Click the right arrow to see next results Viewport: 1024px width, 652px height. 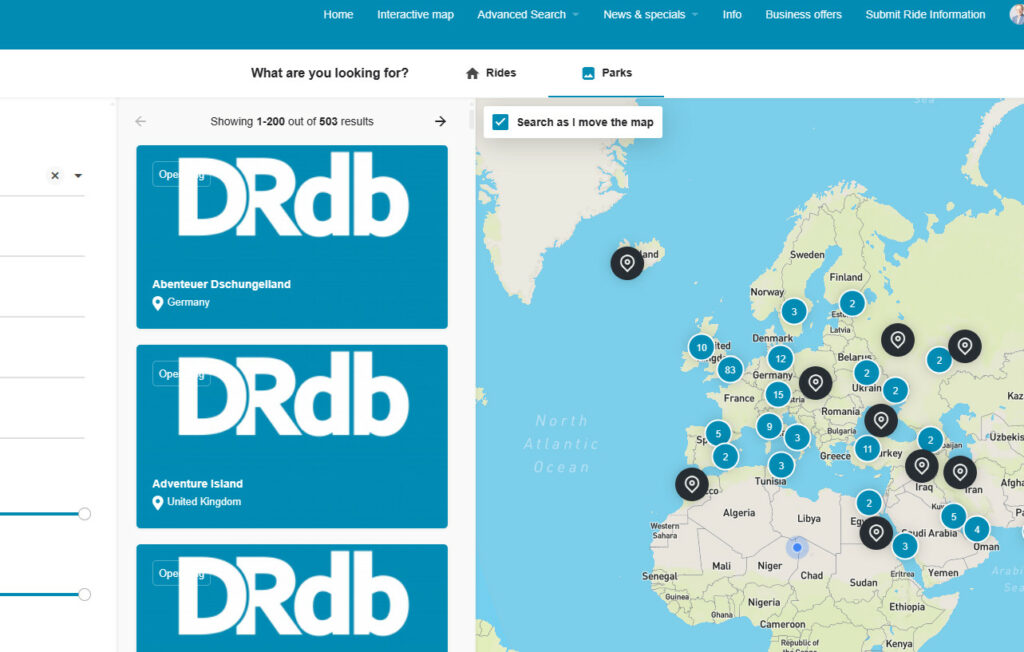click(x=440, y=121)
